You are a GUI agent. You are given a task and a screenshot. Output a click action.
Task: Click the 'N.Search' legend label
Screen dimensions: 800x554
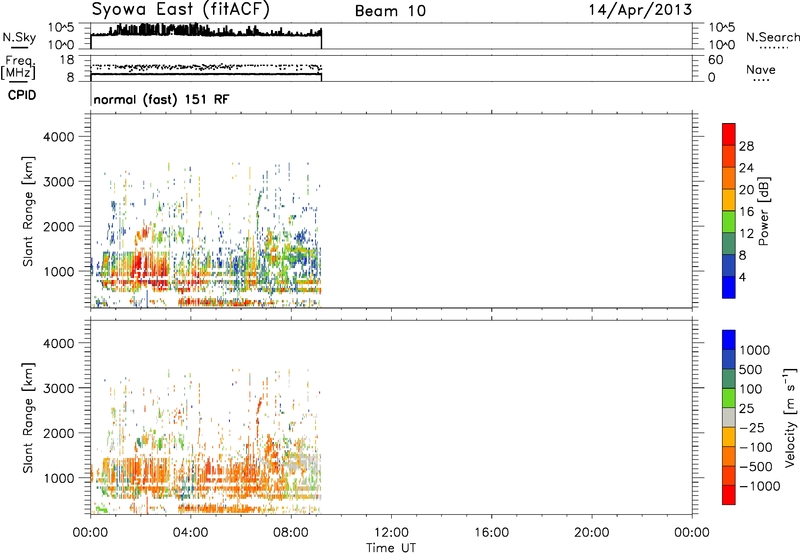pos(772,37)
